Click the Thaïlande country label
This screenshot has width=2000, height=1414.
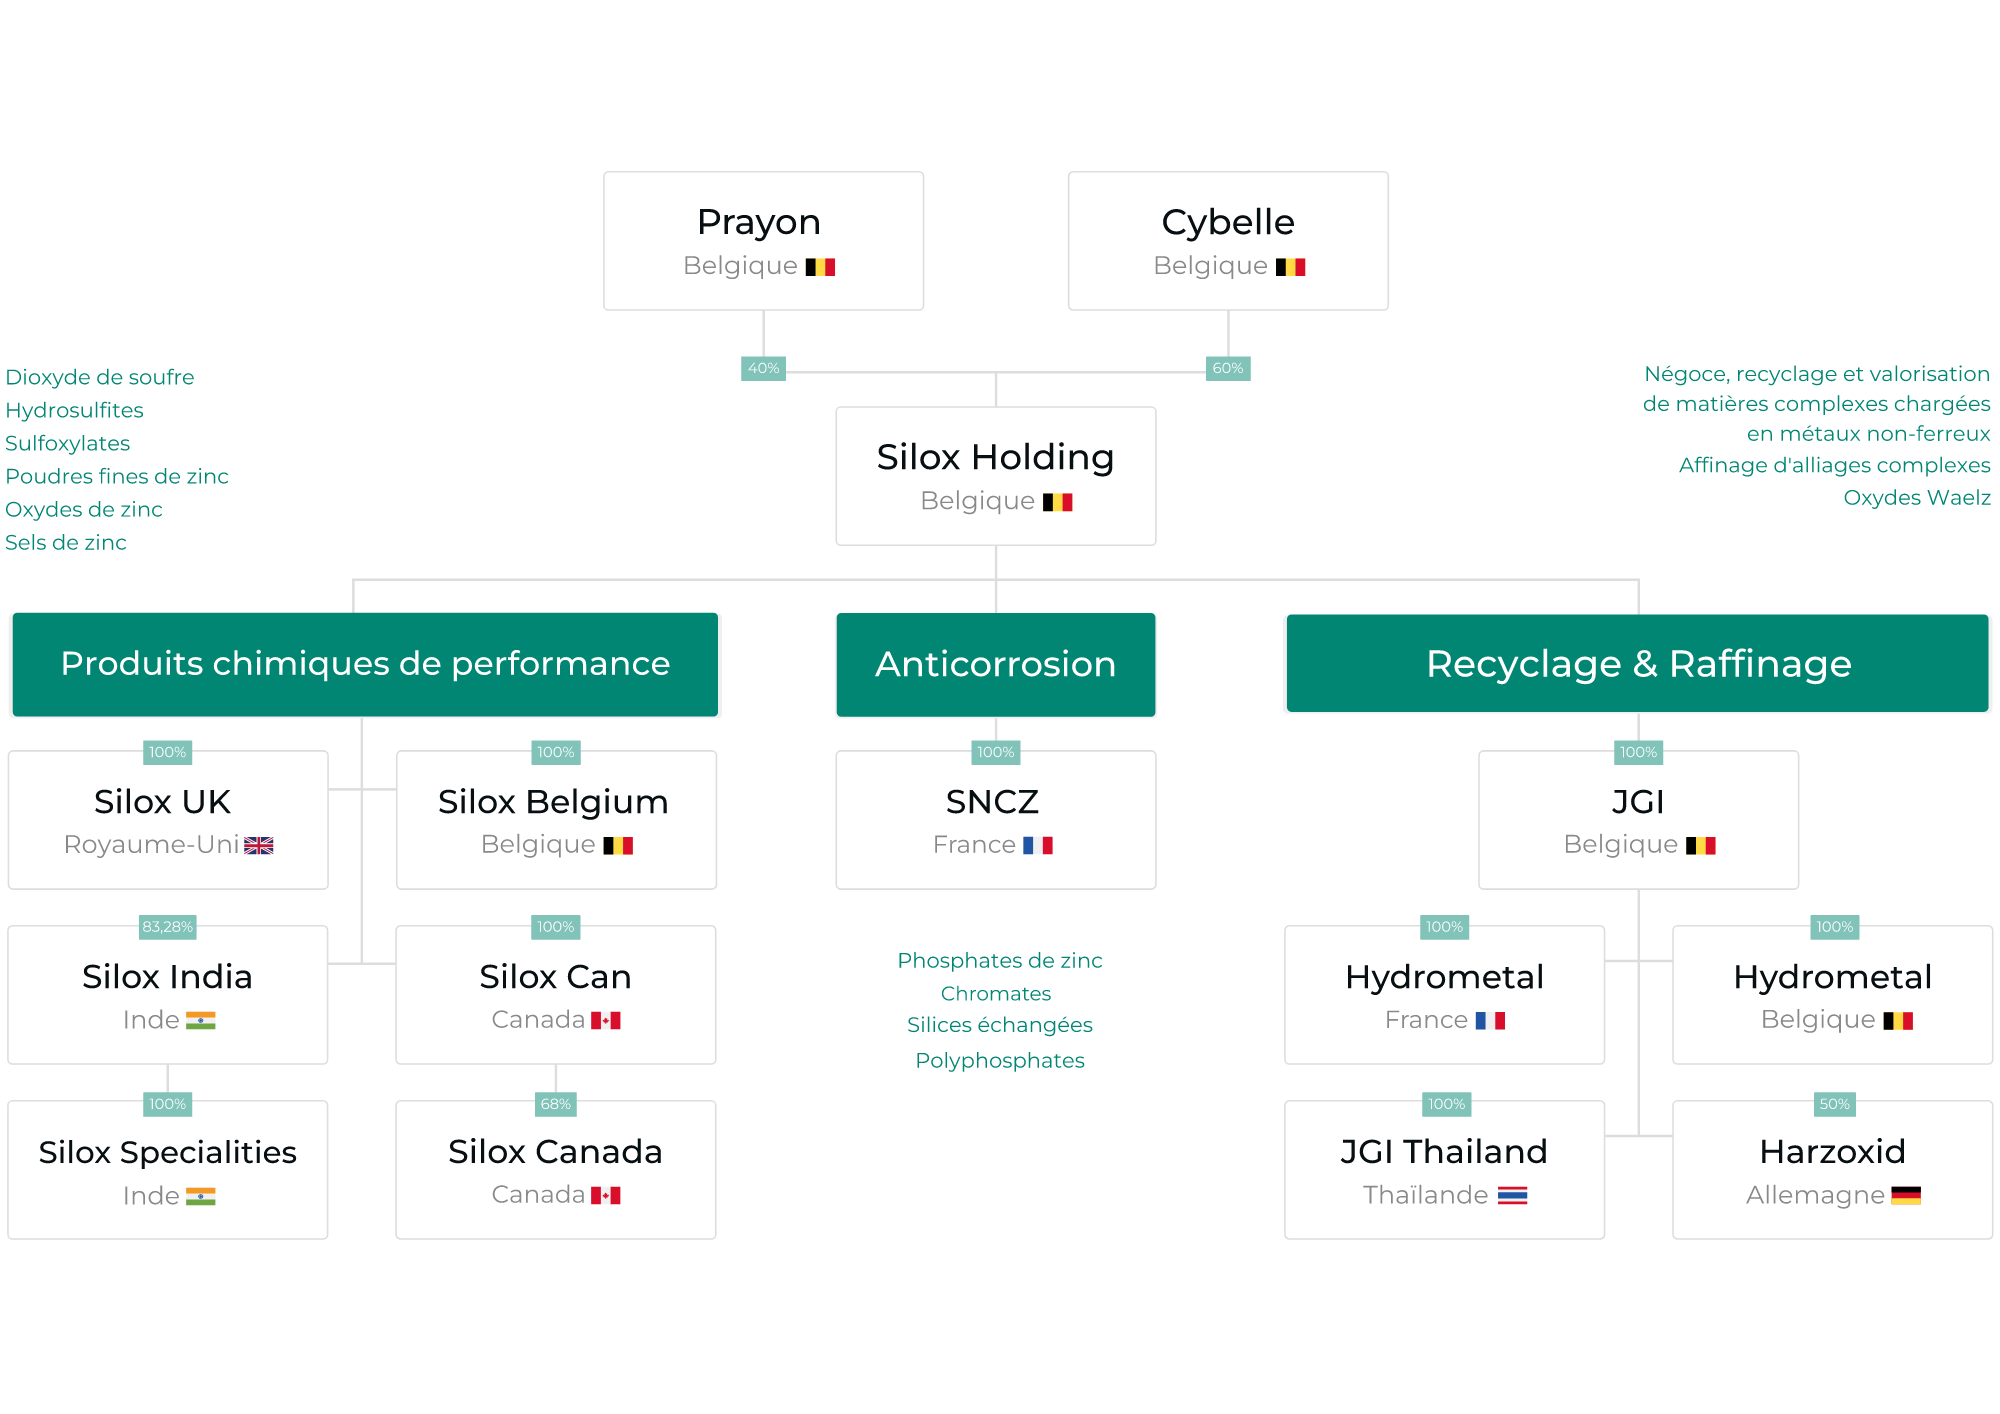coord(1425,1195)
